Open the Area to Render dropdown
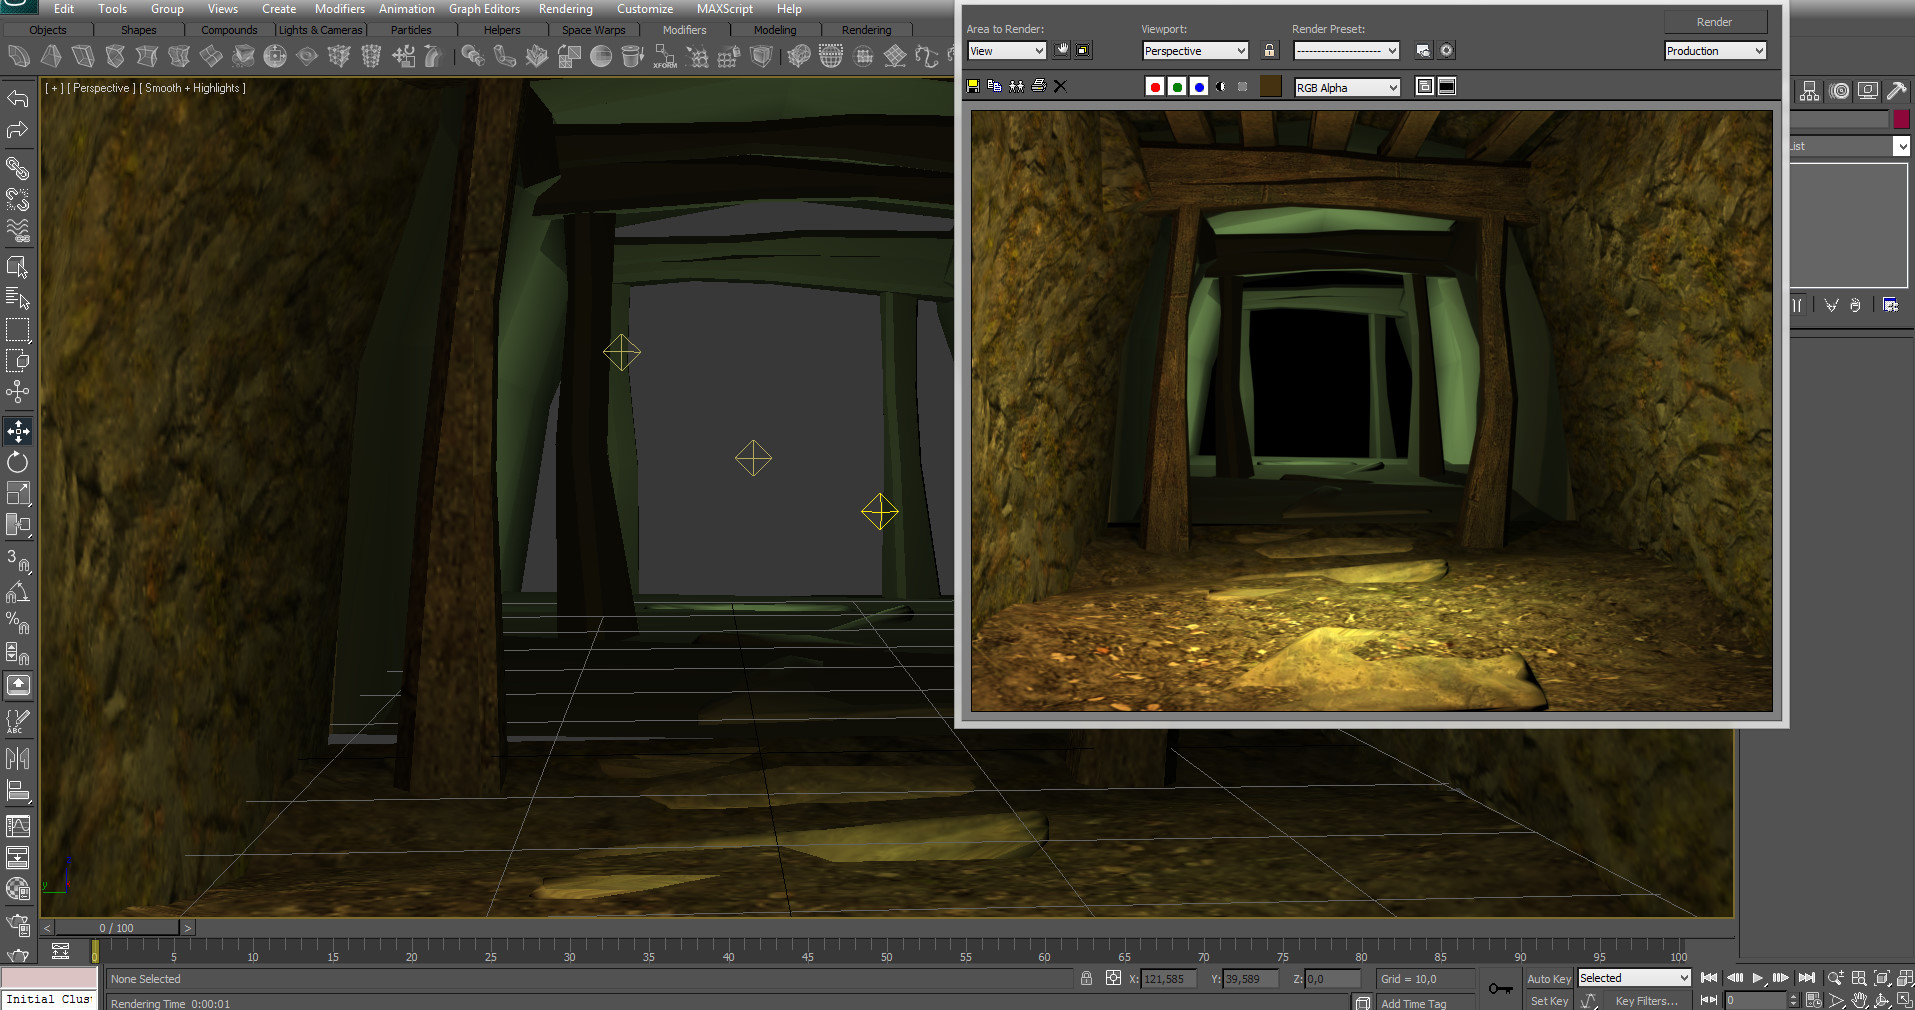The height and width of the screenshot is (1010, 1915). 1006,51
